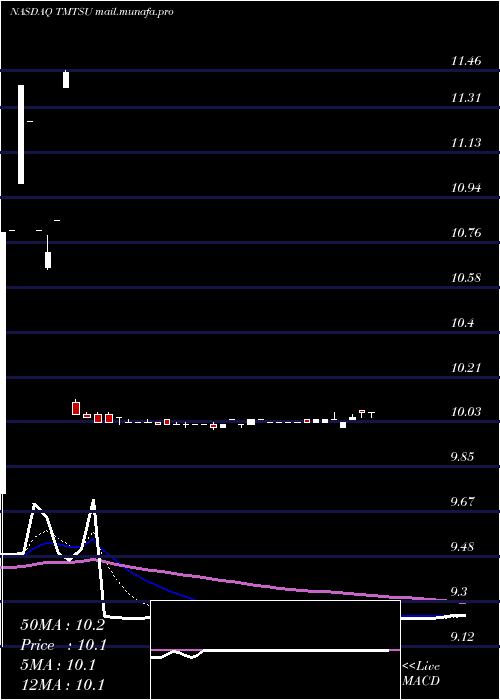Viewport: 500px width, 700px height.
Task: Click the tall white candlestick near 11.13
Action: coord(21,134)
